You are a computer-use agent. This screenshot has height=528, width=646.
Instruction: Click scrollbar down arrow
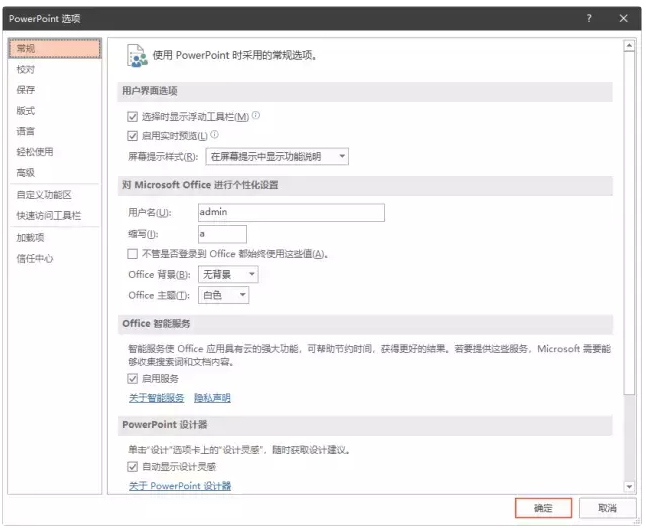(629, 486)
